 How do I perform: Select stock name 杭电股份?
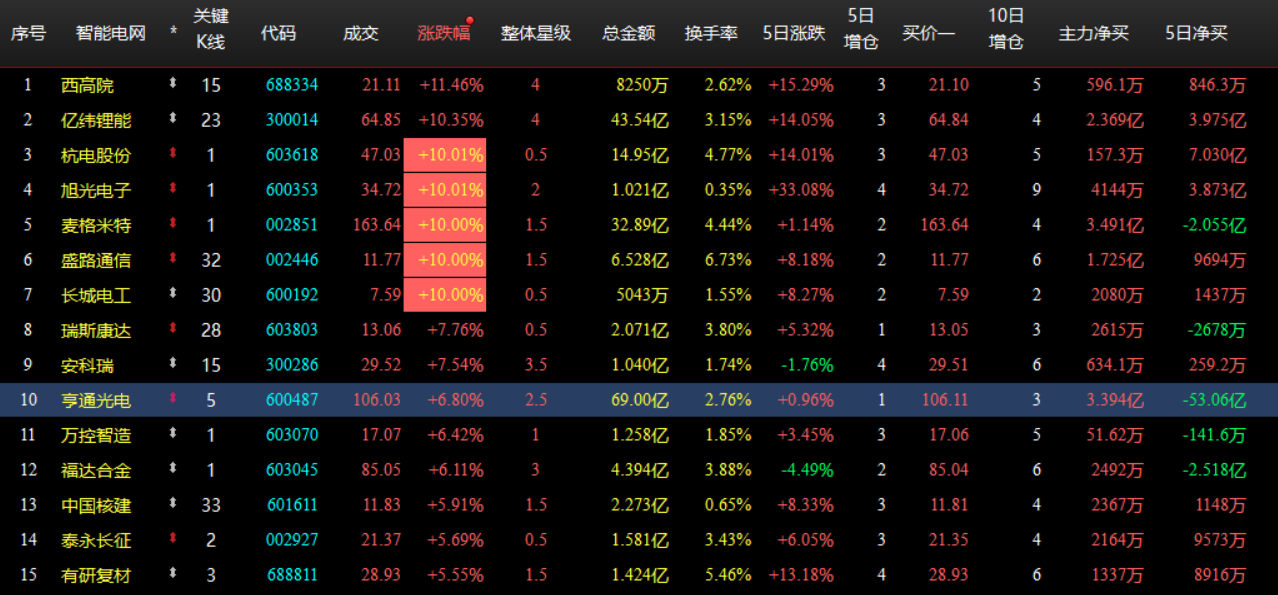[x=96, y=155]
